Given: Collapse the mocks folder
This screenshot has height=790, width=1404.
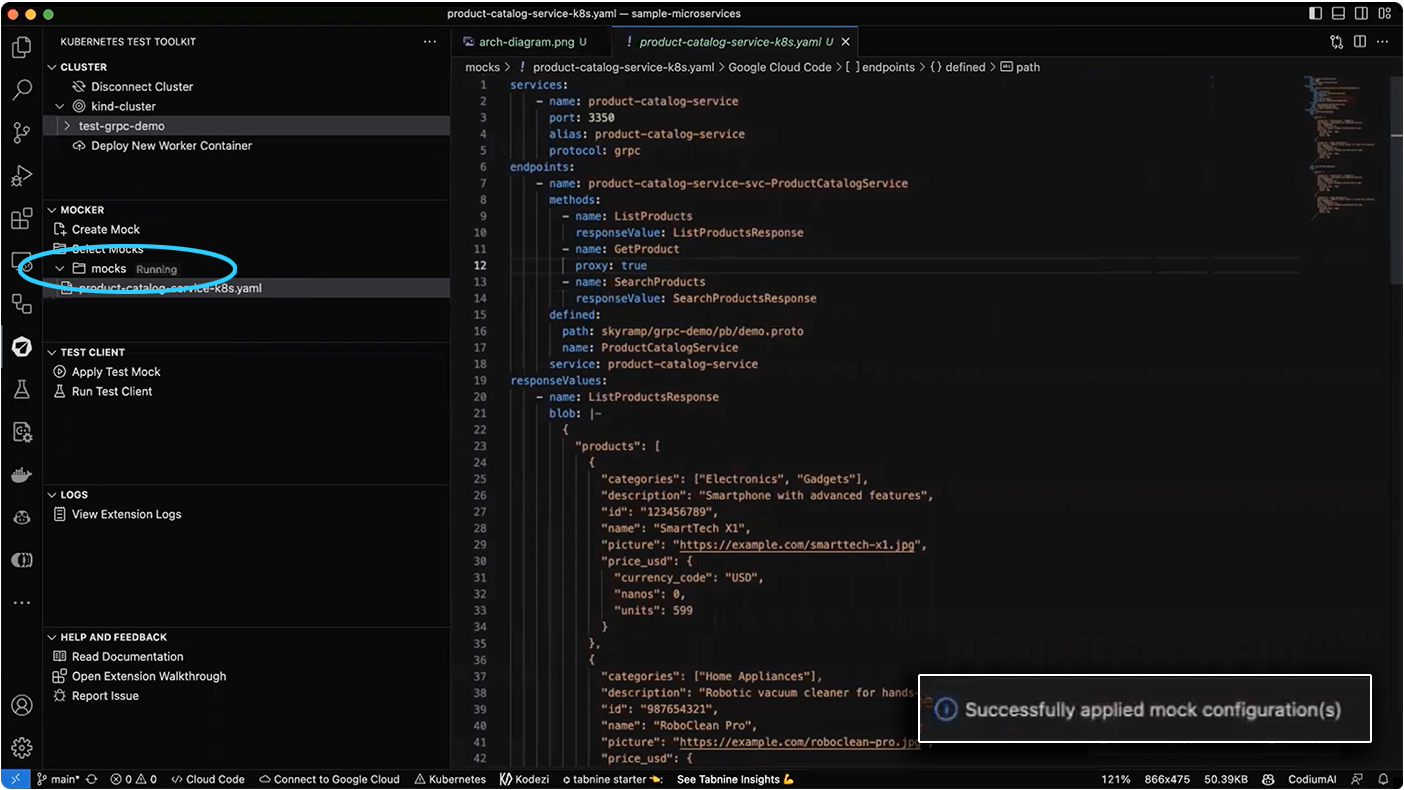Looking at the screenshot, I should [x=60, y=269].
